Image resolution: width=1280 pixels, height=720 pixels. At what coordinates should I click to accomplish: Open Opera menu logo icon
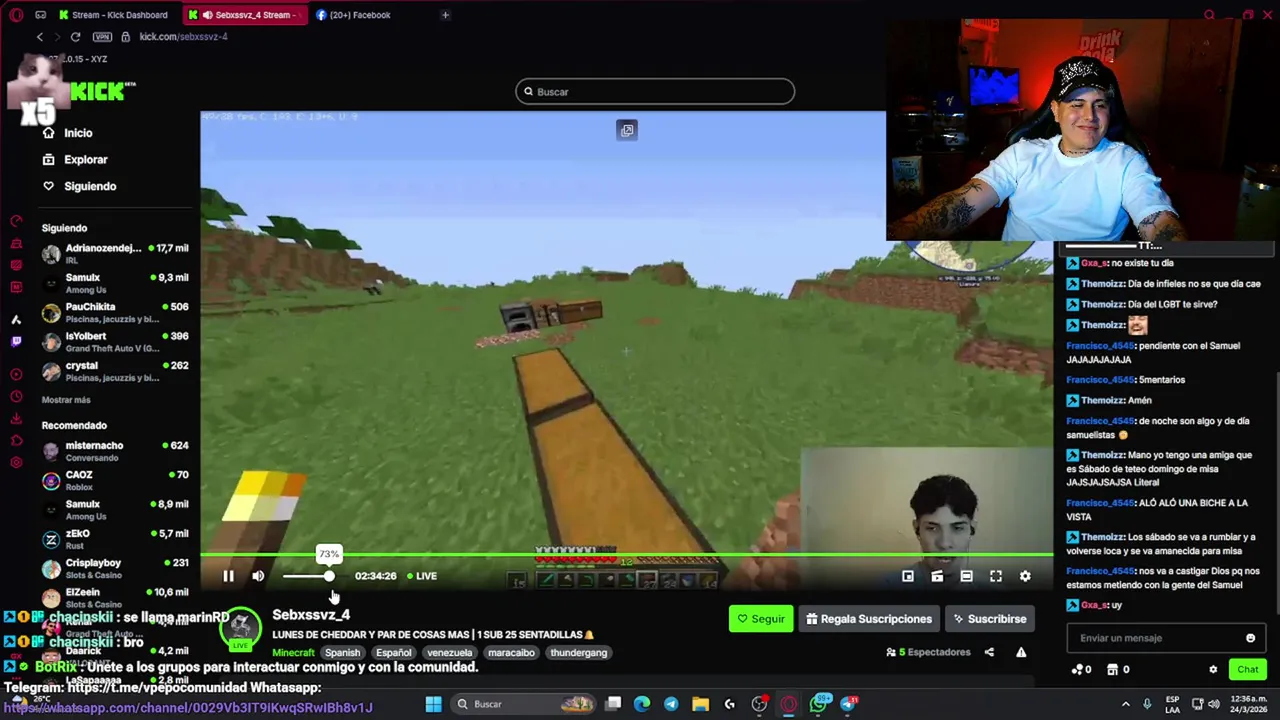[x=15, y=15]
